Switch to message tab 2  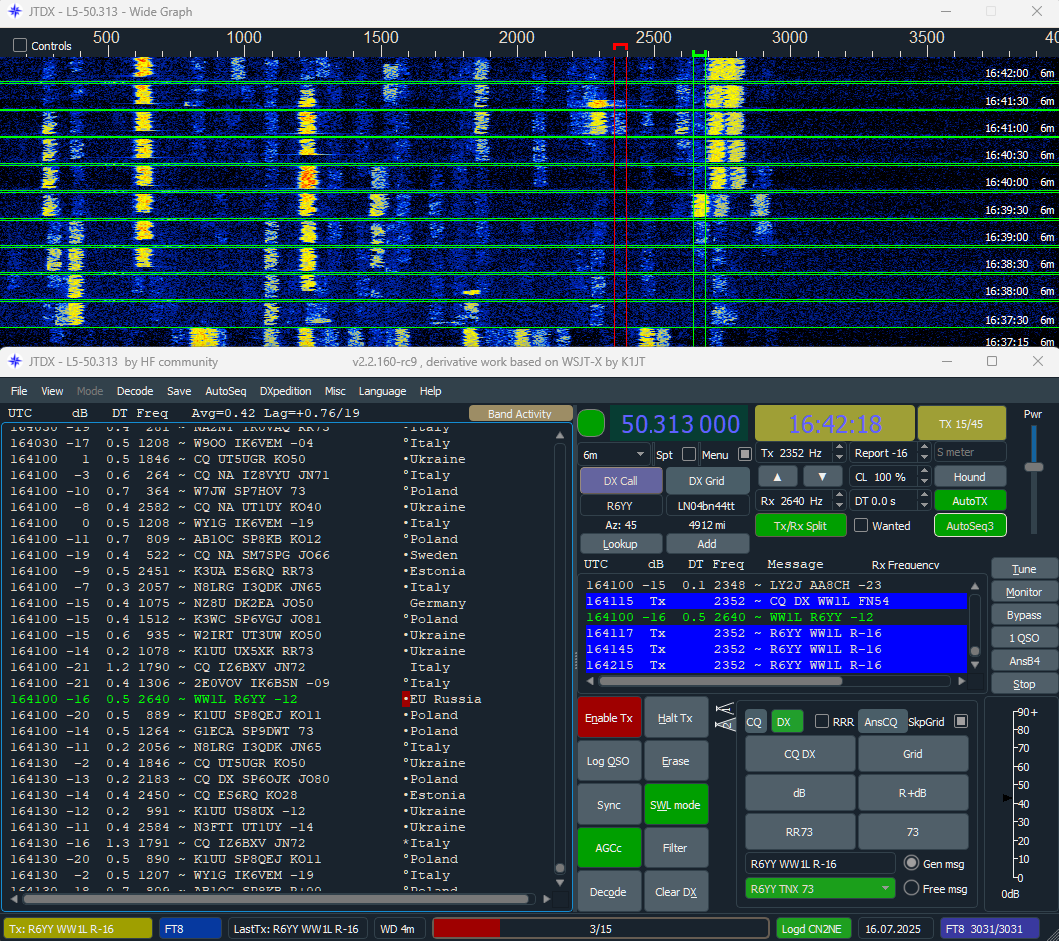point(724,724)
